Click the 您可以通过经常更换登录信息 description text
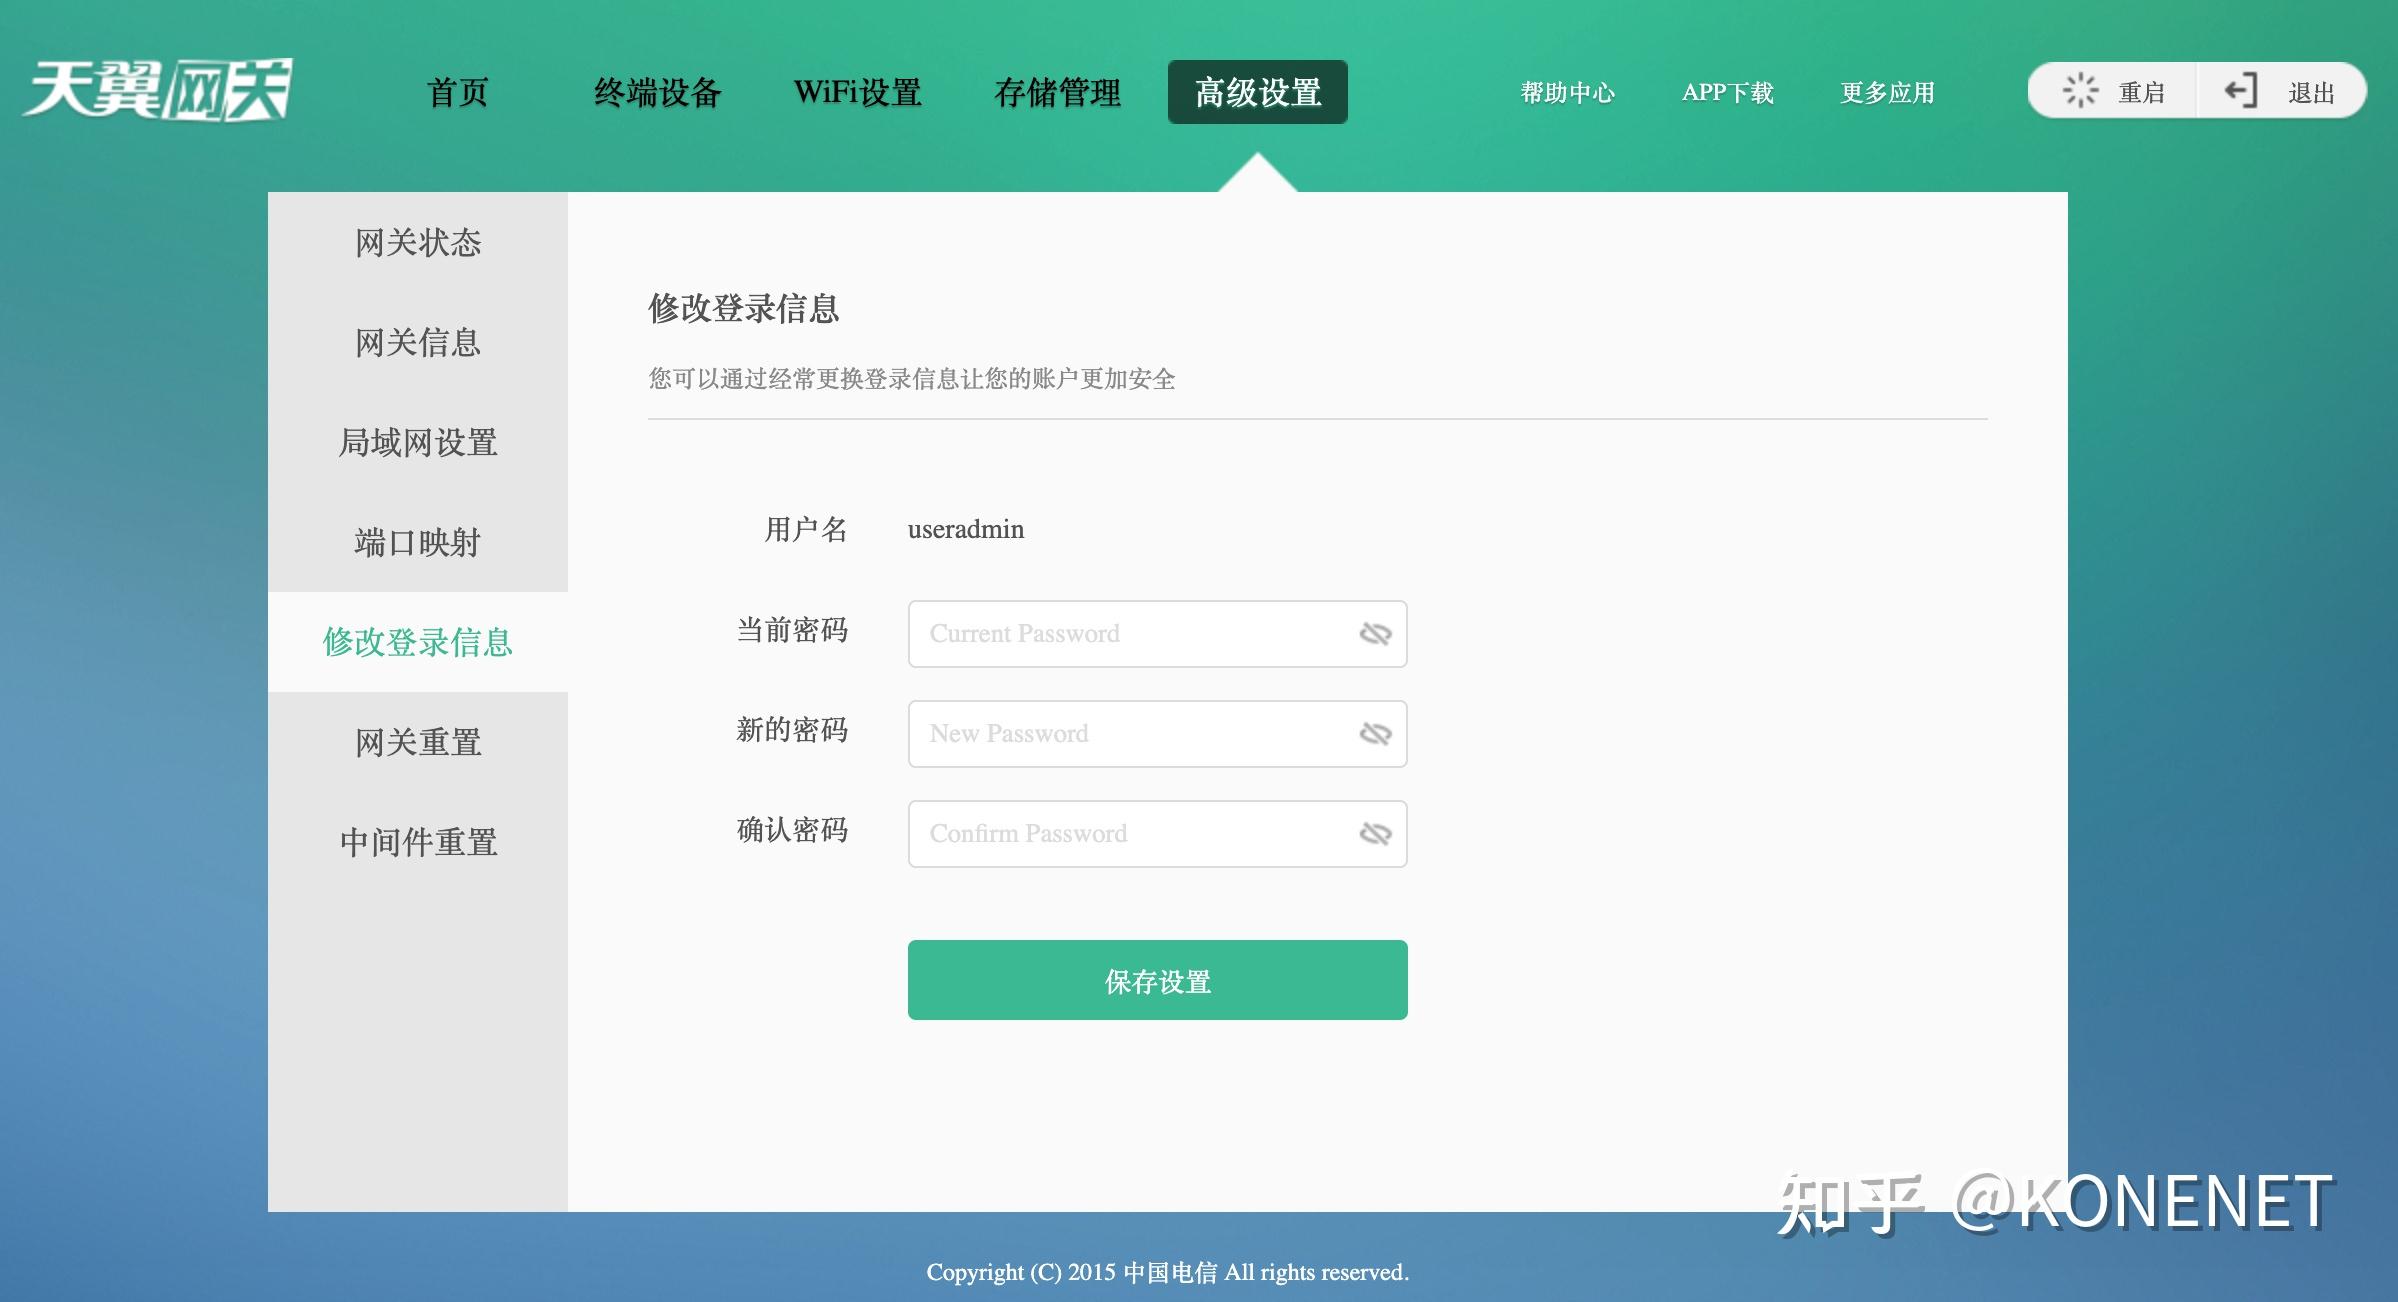 coord(912,379)
